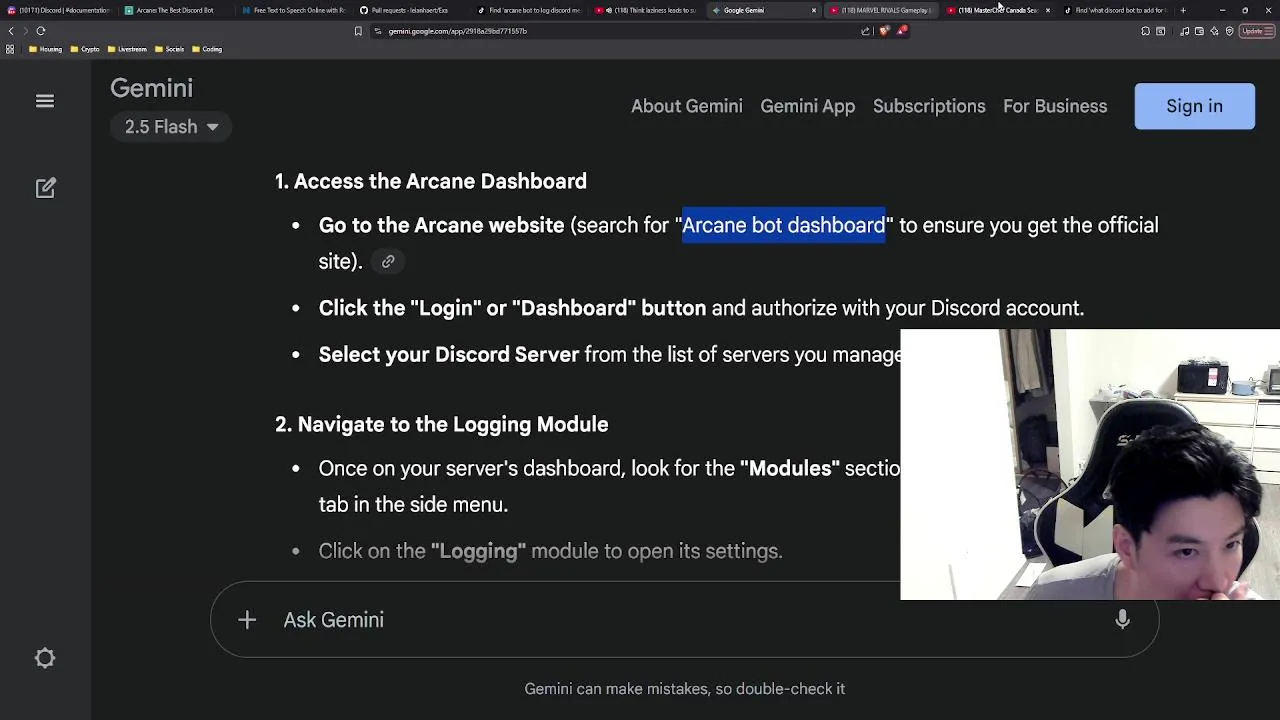Image resolution: width=1280 pixels, height=720 pixels.
Task: Click the webcam overlay video
Action: pos(1090,465)
